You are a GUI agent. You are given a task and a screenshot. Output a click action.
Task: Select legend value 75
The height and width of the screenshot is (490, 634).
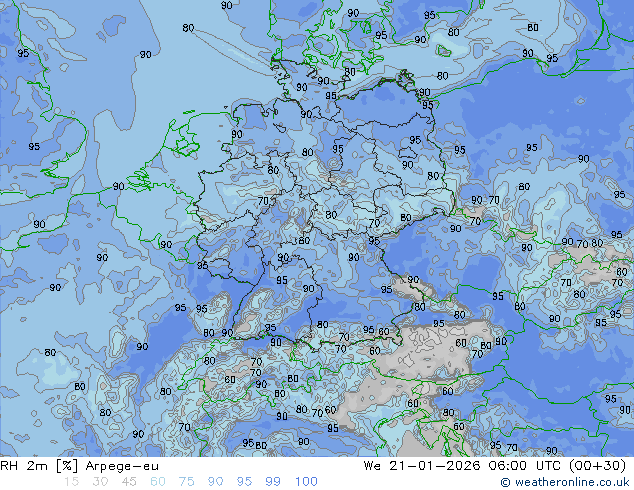point(186,482)
